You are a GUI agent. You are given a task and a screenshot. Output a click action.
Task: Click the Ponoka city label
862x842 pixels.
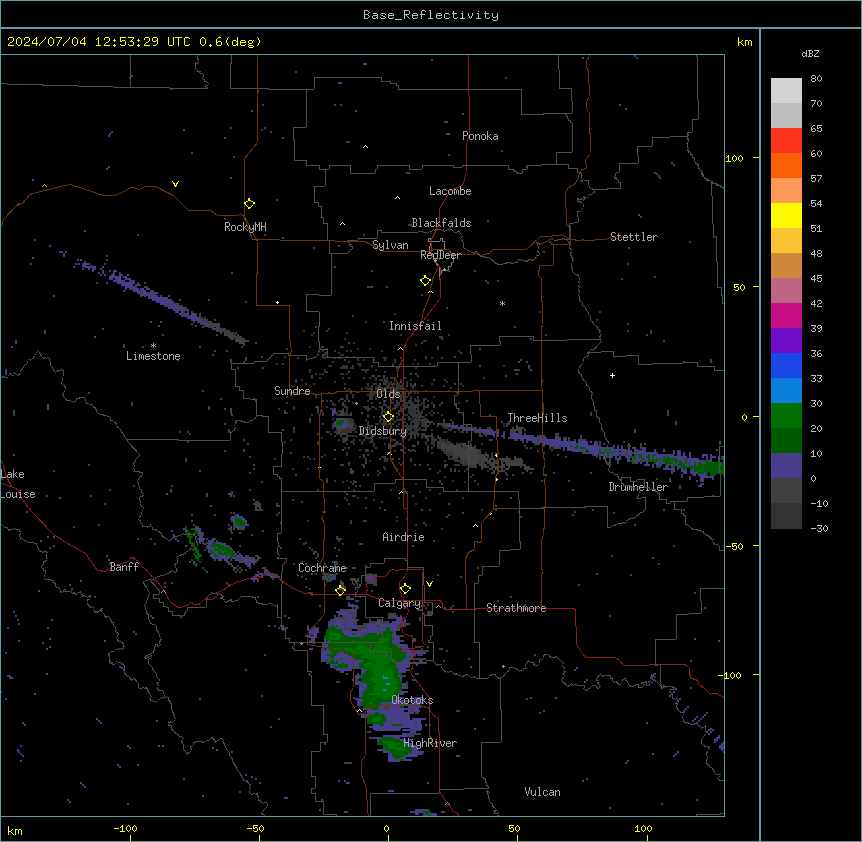(480, 136)
